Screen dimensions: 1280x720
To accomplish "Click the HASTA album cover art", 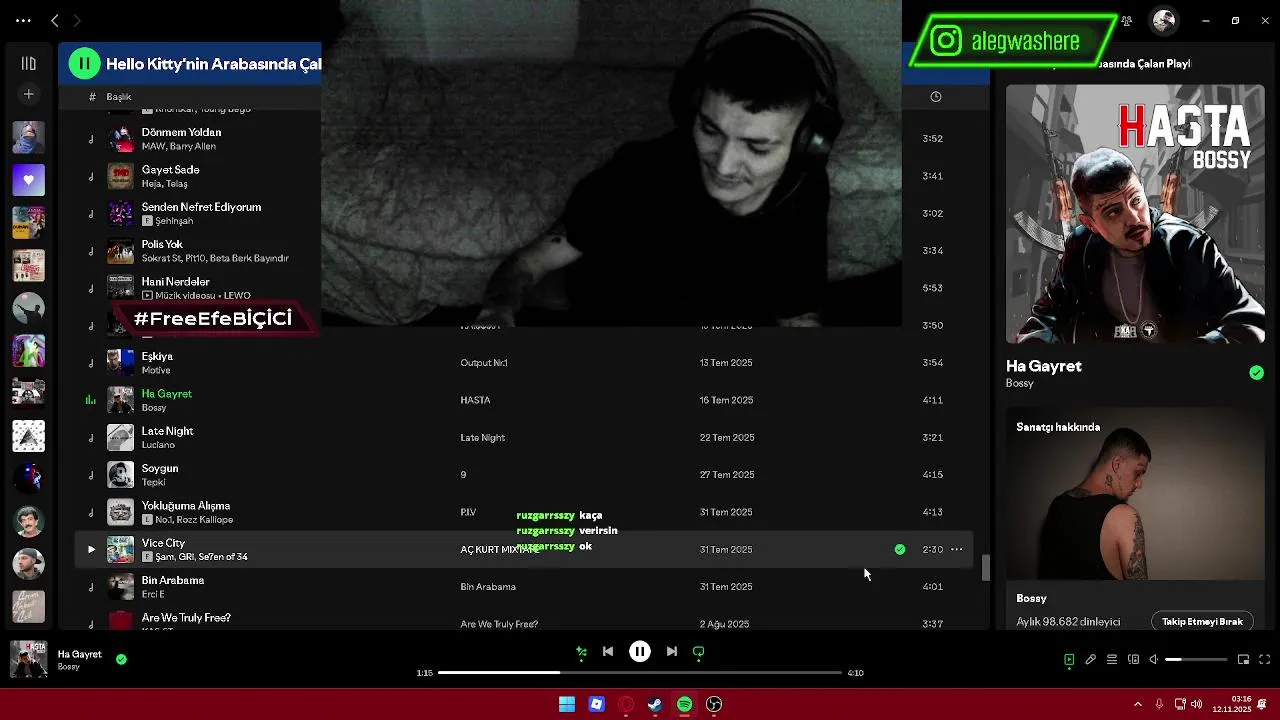I will [1135, 214].
